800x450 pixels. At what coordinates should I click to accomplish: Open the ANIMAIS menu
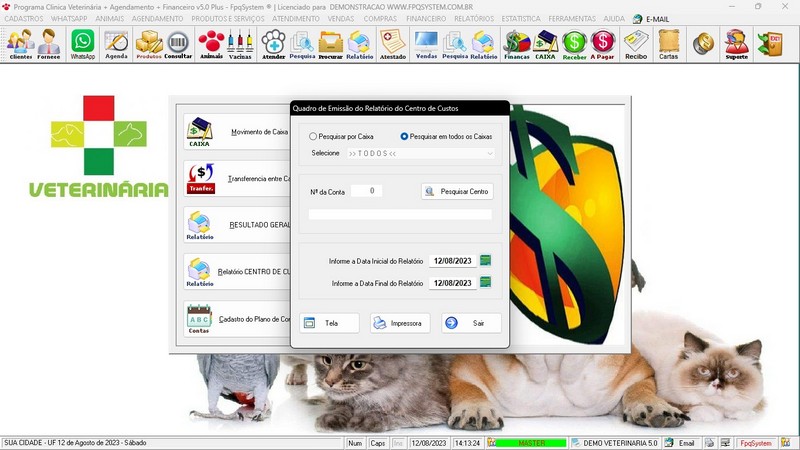pyautogui.click(x=110, y=19)
